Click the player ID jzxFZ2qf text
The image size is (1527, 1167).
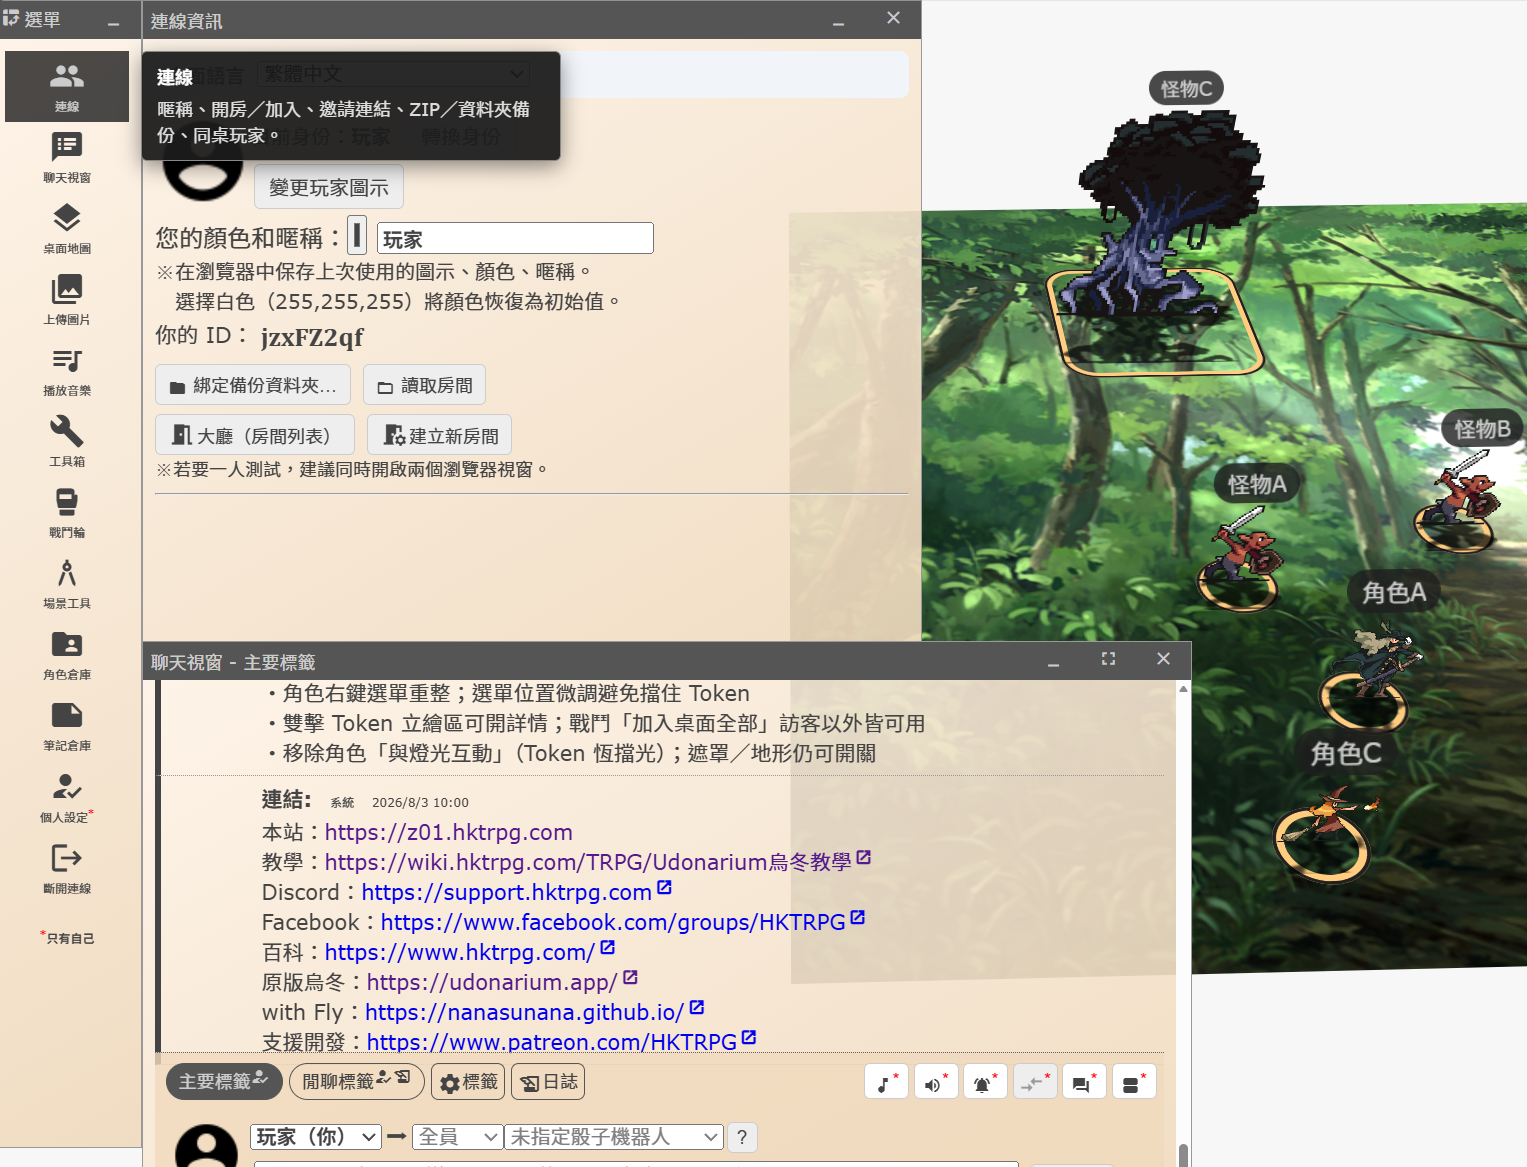[x=312, y=337]
